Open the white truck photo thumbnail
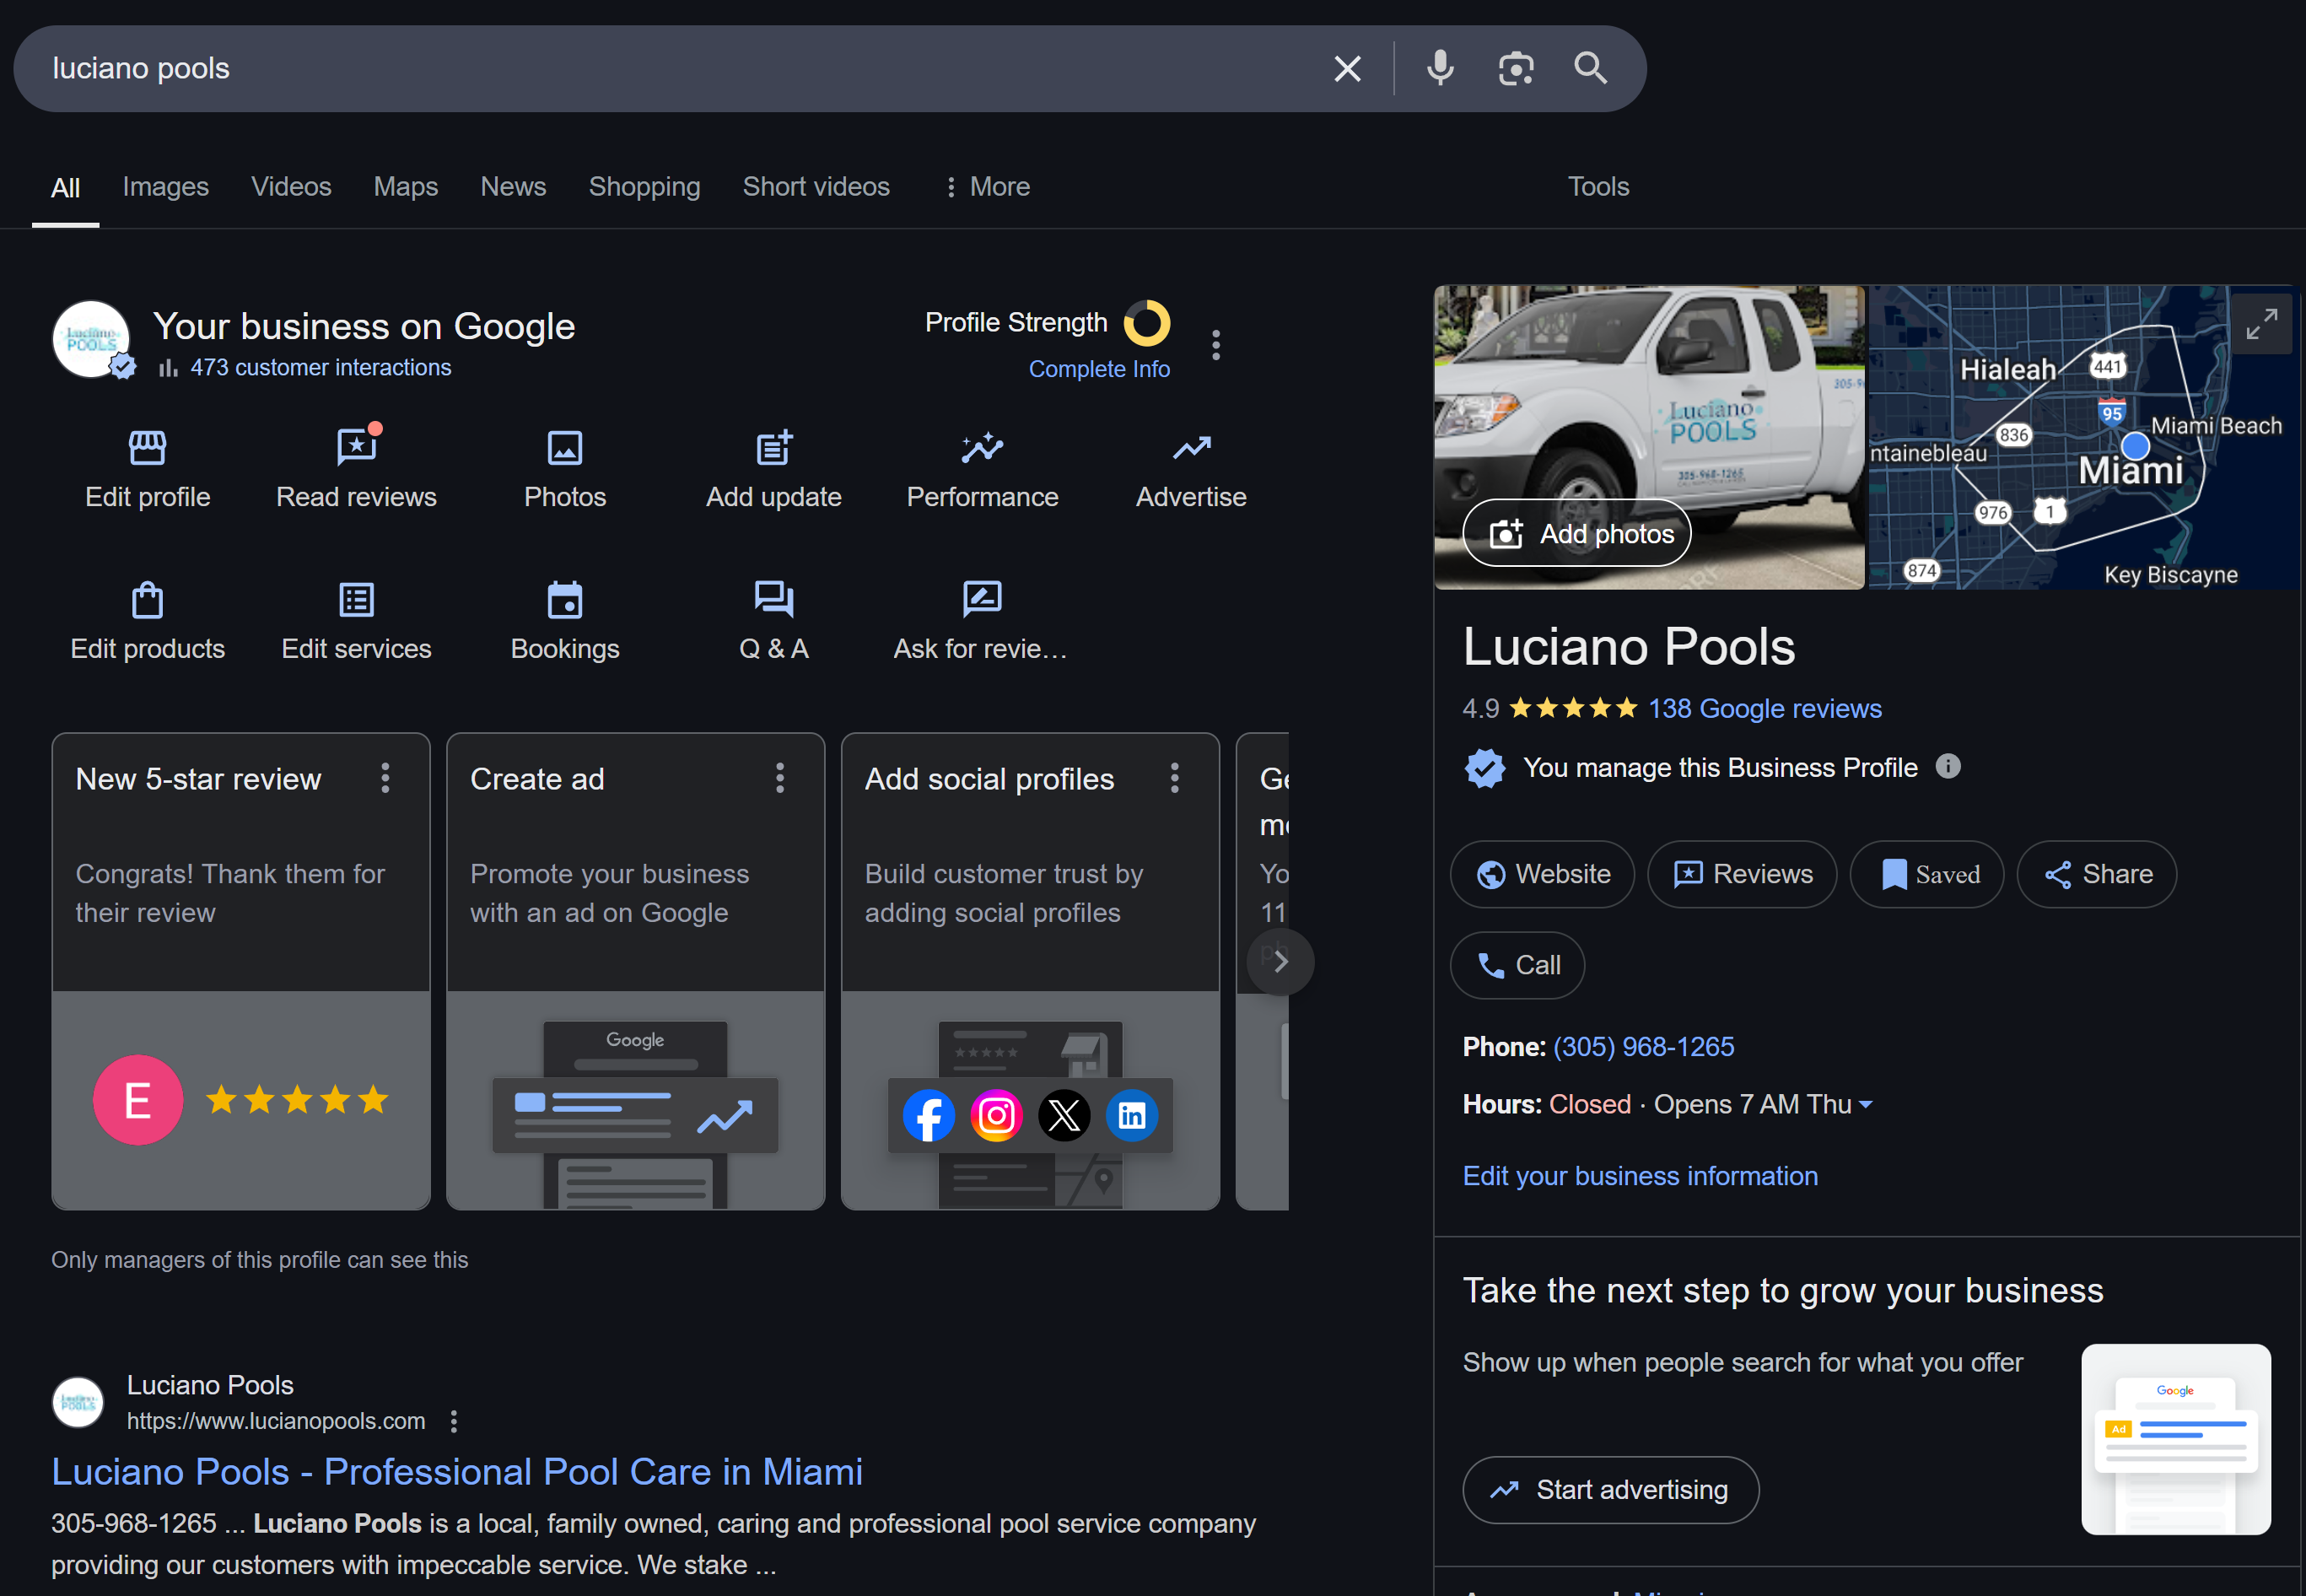The width and height of the screenshot is (2306, 1596). (x=1649, y=437)
